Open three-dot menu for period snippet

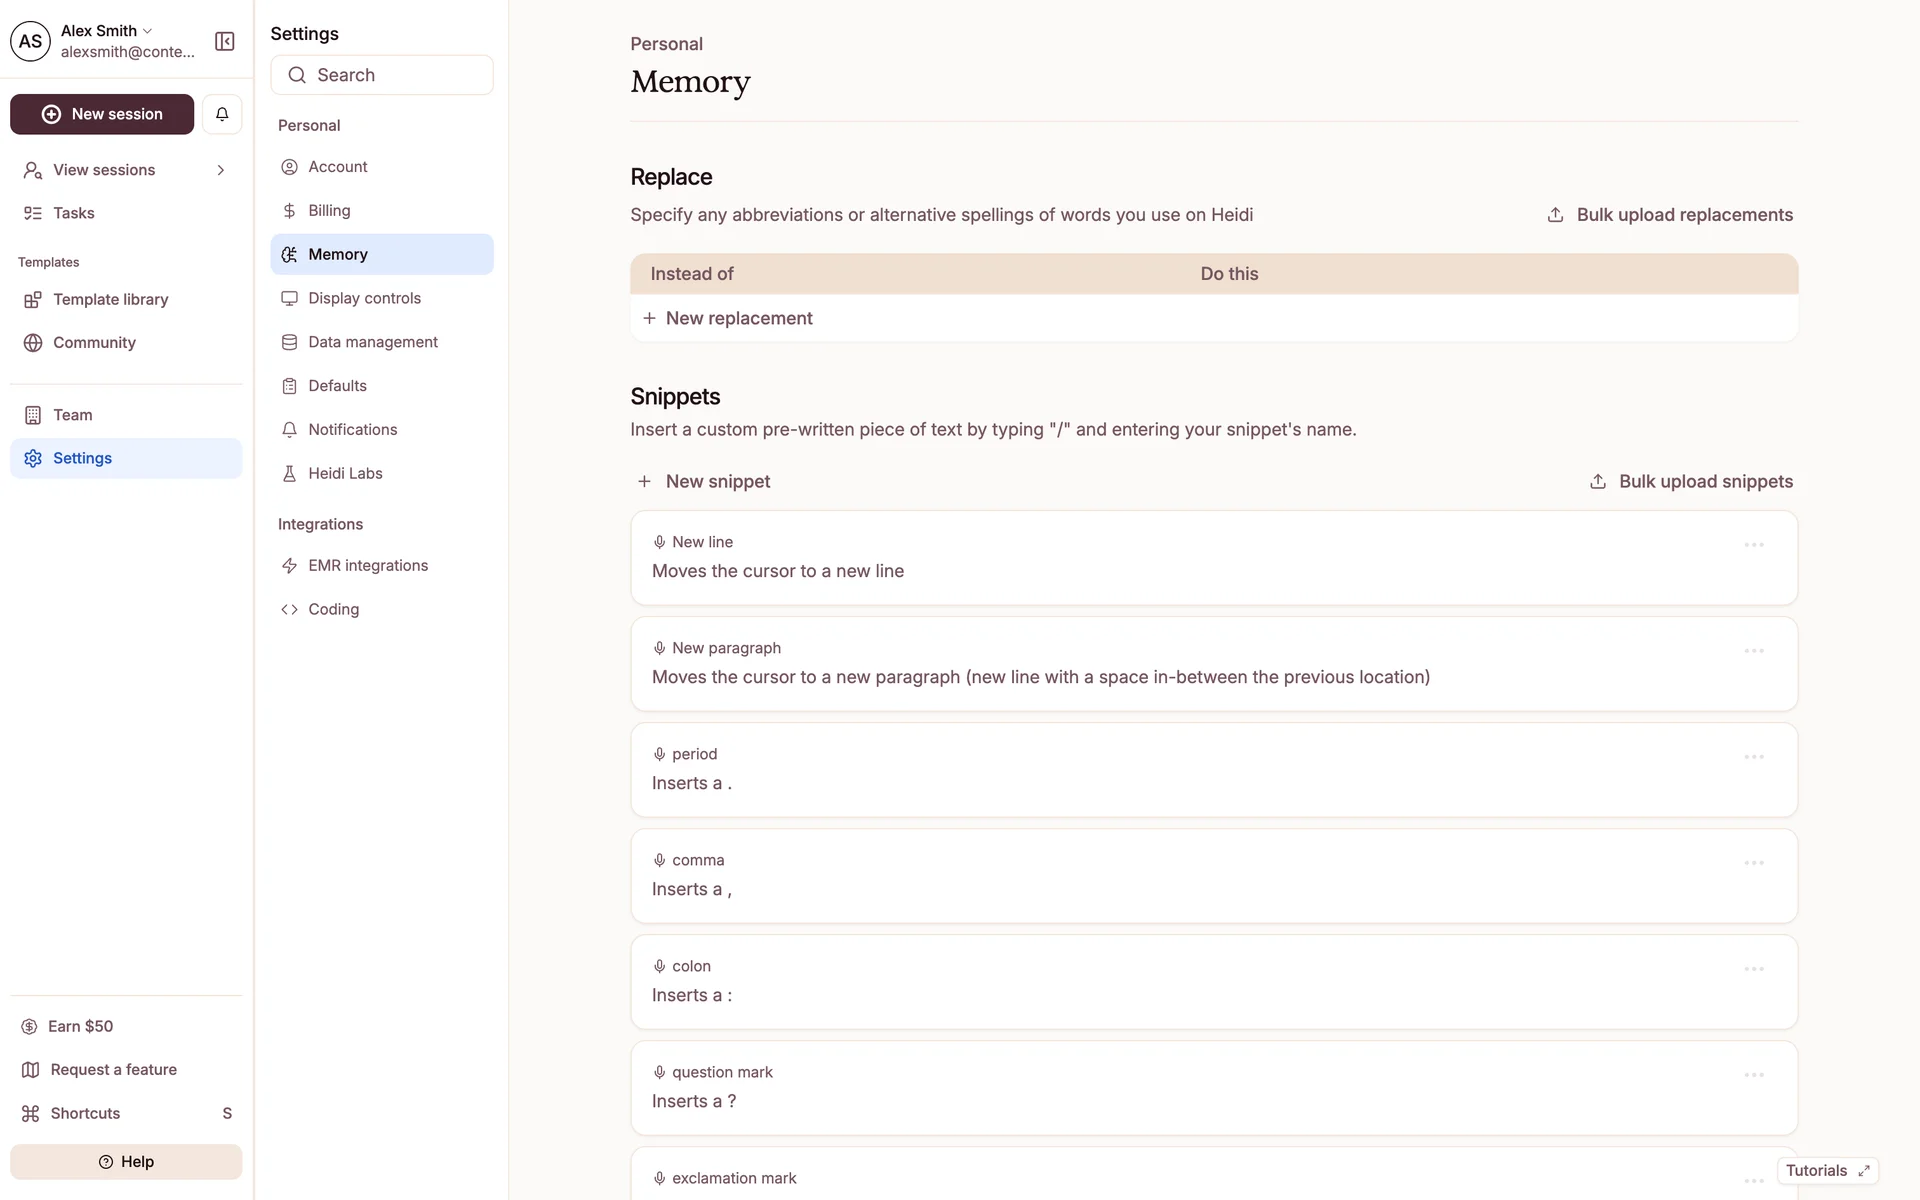(1753, 757)
